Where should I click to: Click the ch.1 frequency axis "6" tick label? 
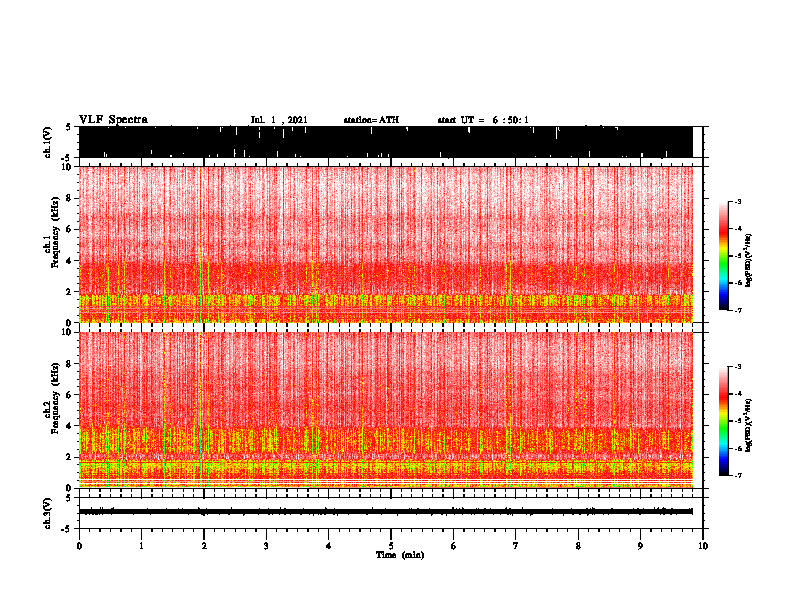pyautogui.click(x=69, y=229)
